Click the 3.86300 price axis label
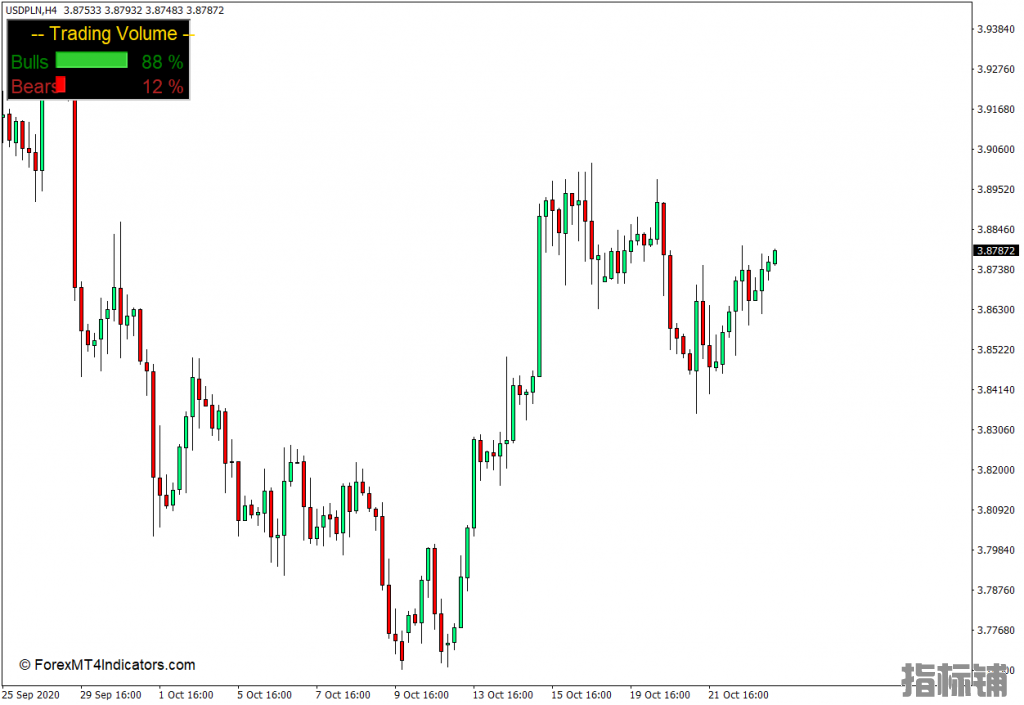This screenshot has width=1024, height=705. coord(996,309)
